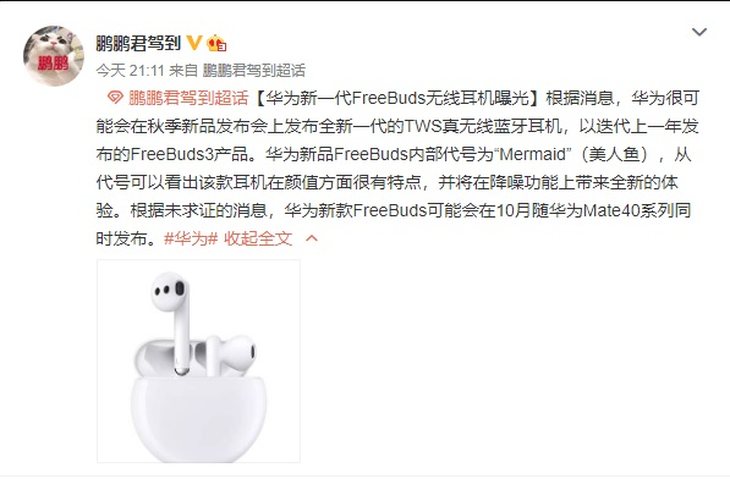
Task: Click the word "Mermaid" in the post
Action: pyautogui.click(x=533, y=155)
